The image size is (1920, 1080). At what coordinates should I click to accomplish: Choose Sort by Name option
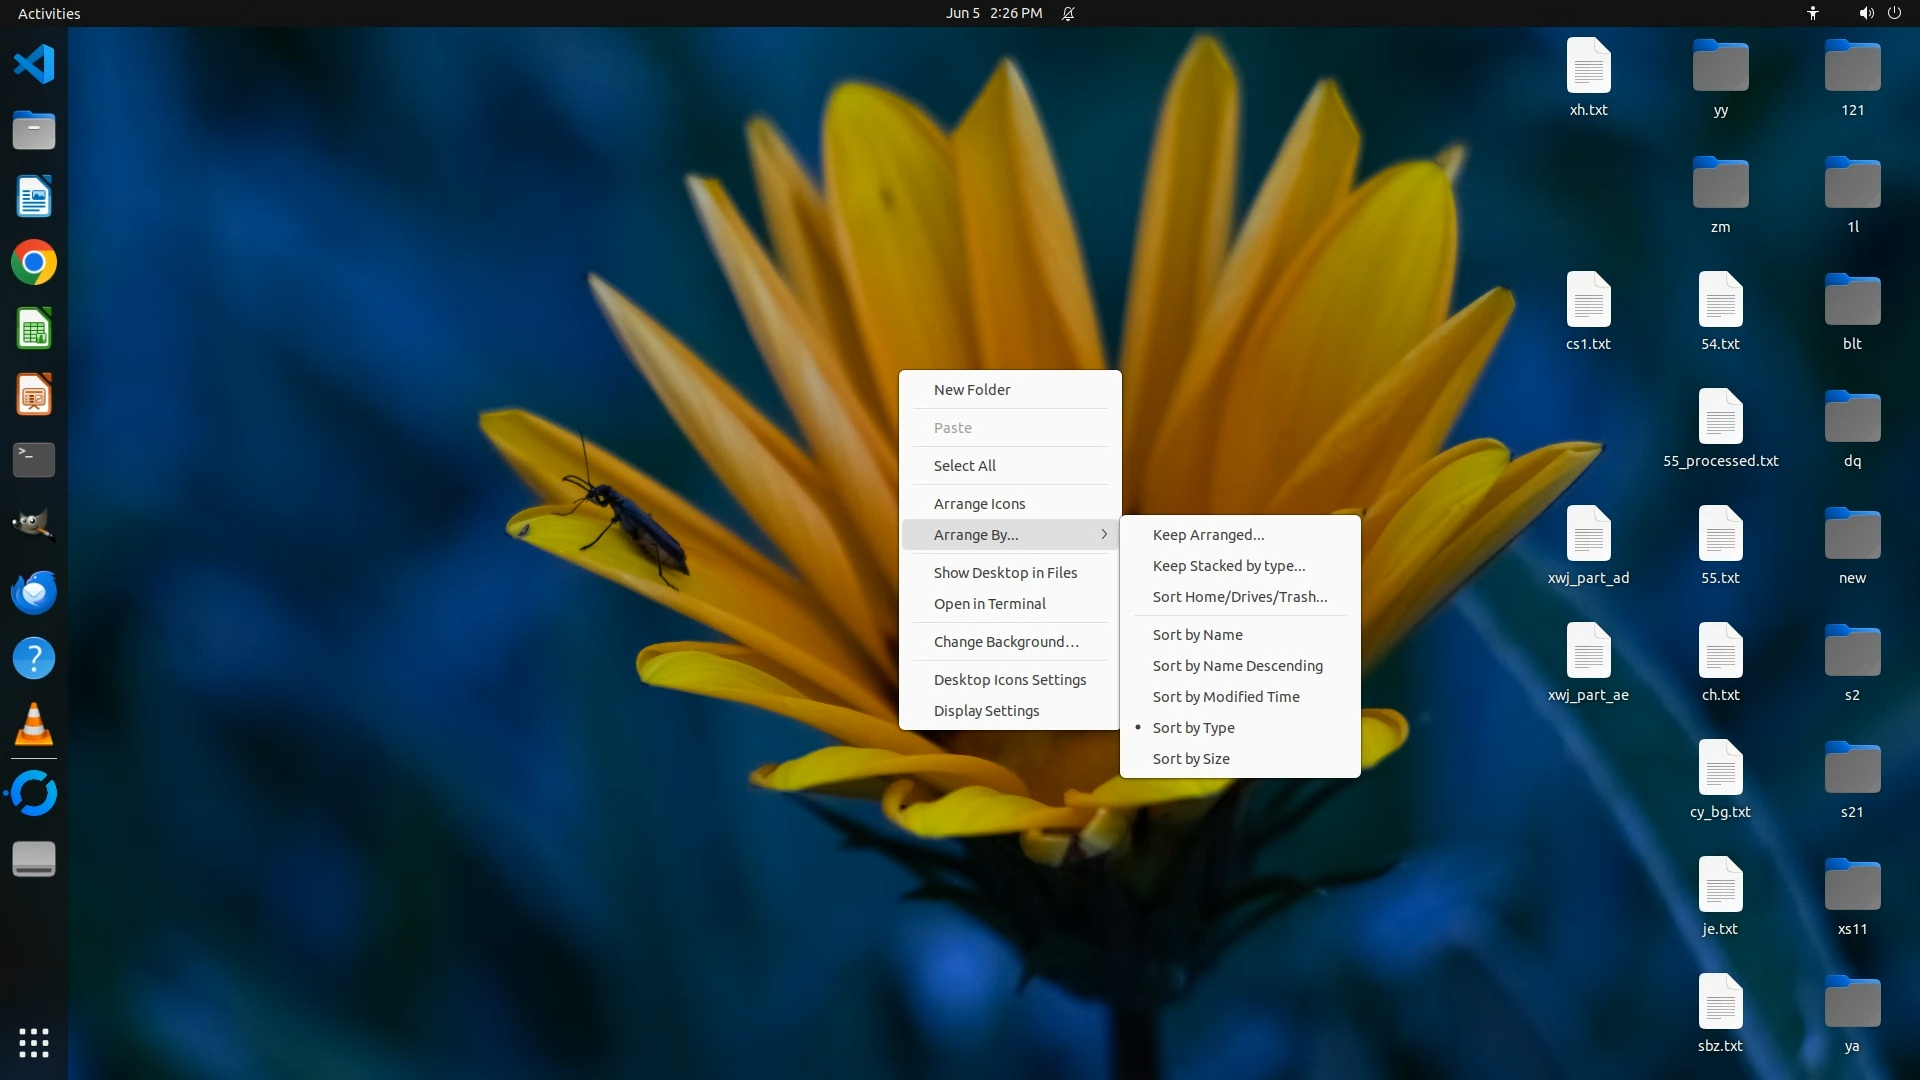pyautogui.click(x=1197, y=635)
